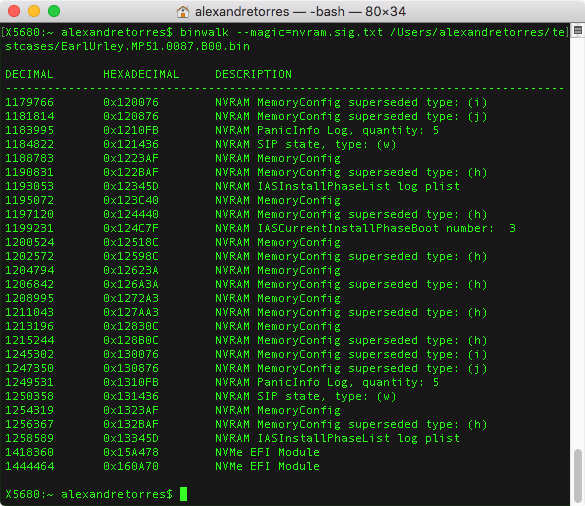Viewport: 585px width, 506px height.
Task: Click the DESCRIPTION column header
Action: [x=253, y=74]
